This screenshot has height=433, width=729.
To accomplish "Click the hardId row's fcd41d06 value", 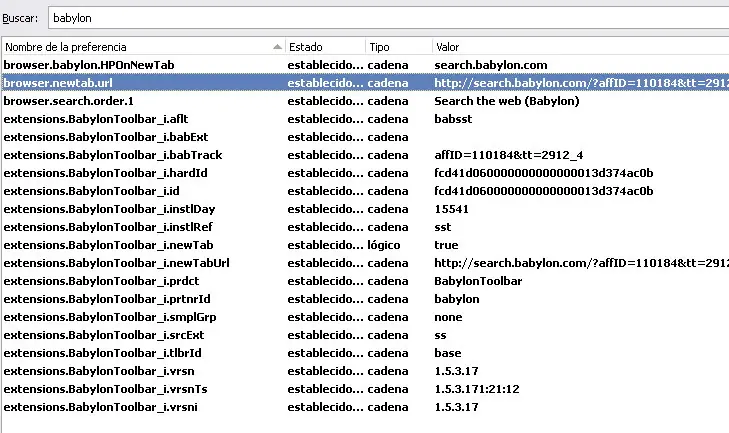I will pyautogui.click(x=543, y=173).
